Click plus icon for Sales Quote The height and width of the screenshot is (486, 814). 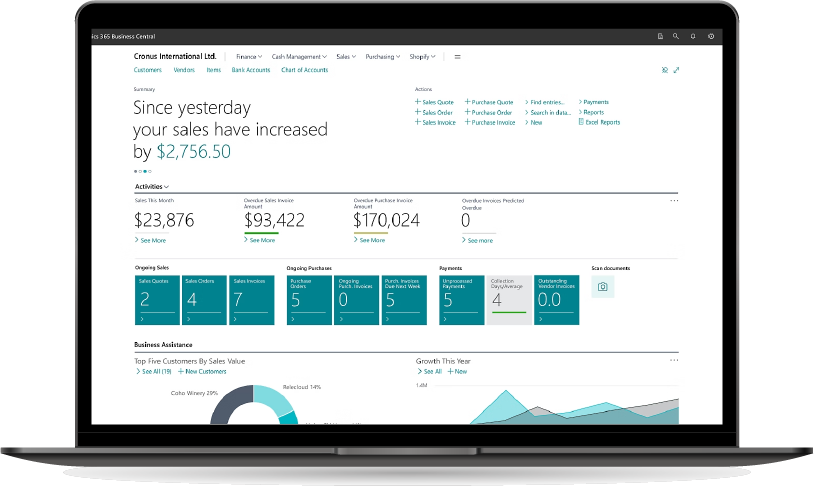click(x=417, y=102)
